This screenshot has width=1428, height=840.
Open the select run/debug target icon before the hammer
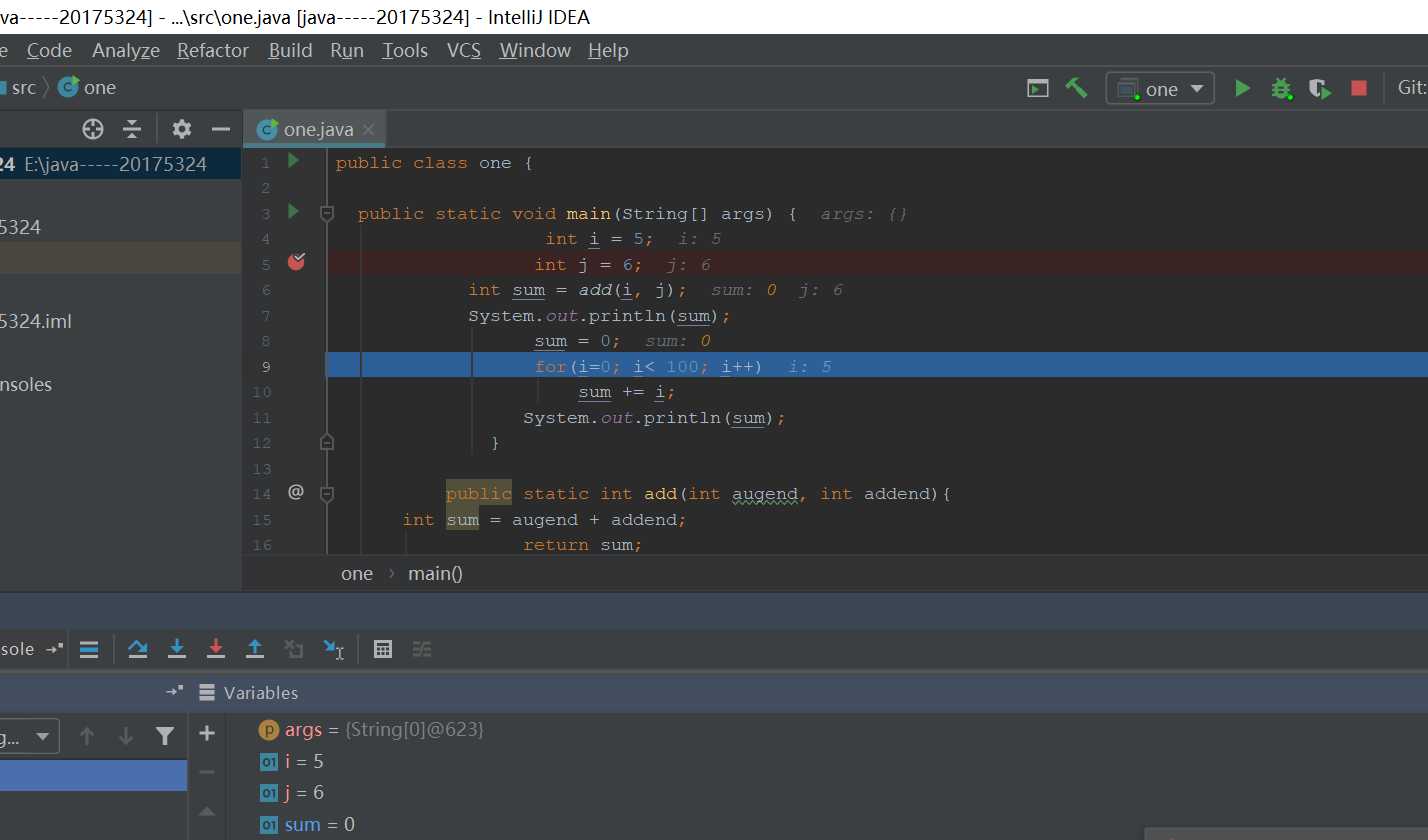[1038, 88]
